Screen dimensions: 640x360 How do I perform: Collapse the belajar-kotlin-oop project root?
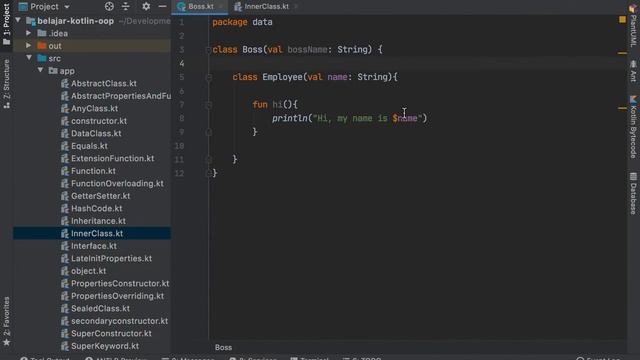pyautogui.click(x=18, y=20)
